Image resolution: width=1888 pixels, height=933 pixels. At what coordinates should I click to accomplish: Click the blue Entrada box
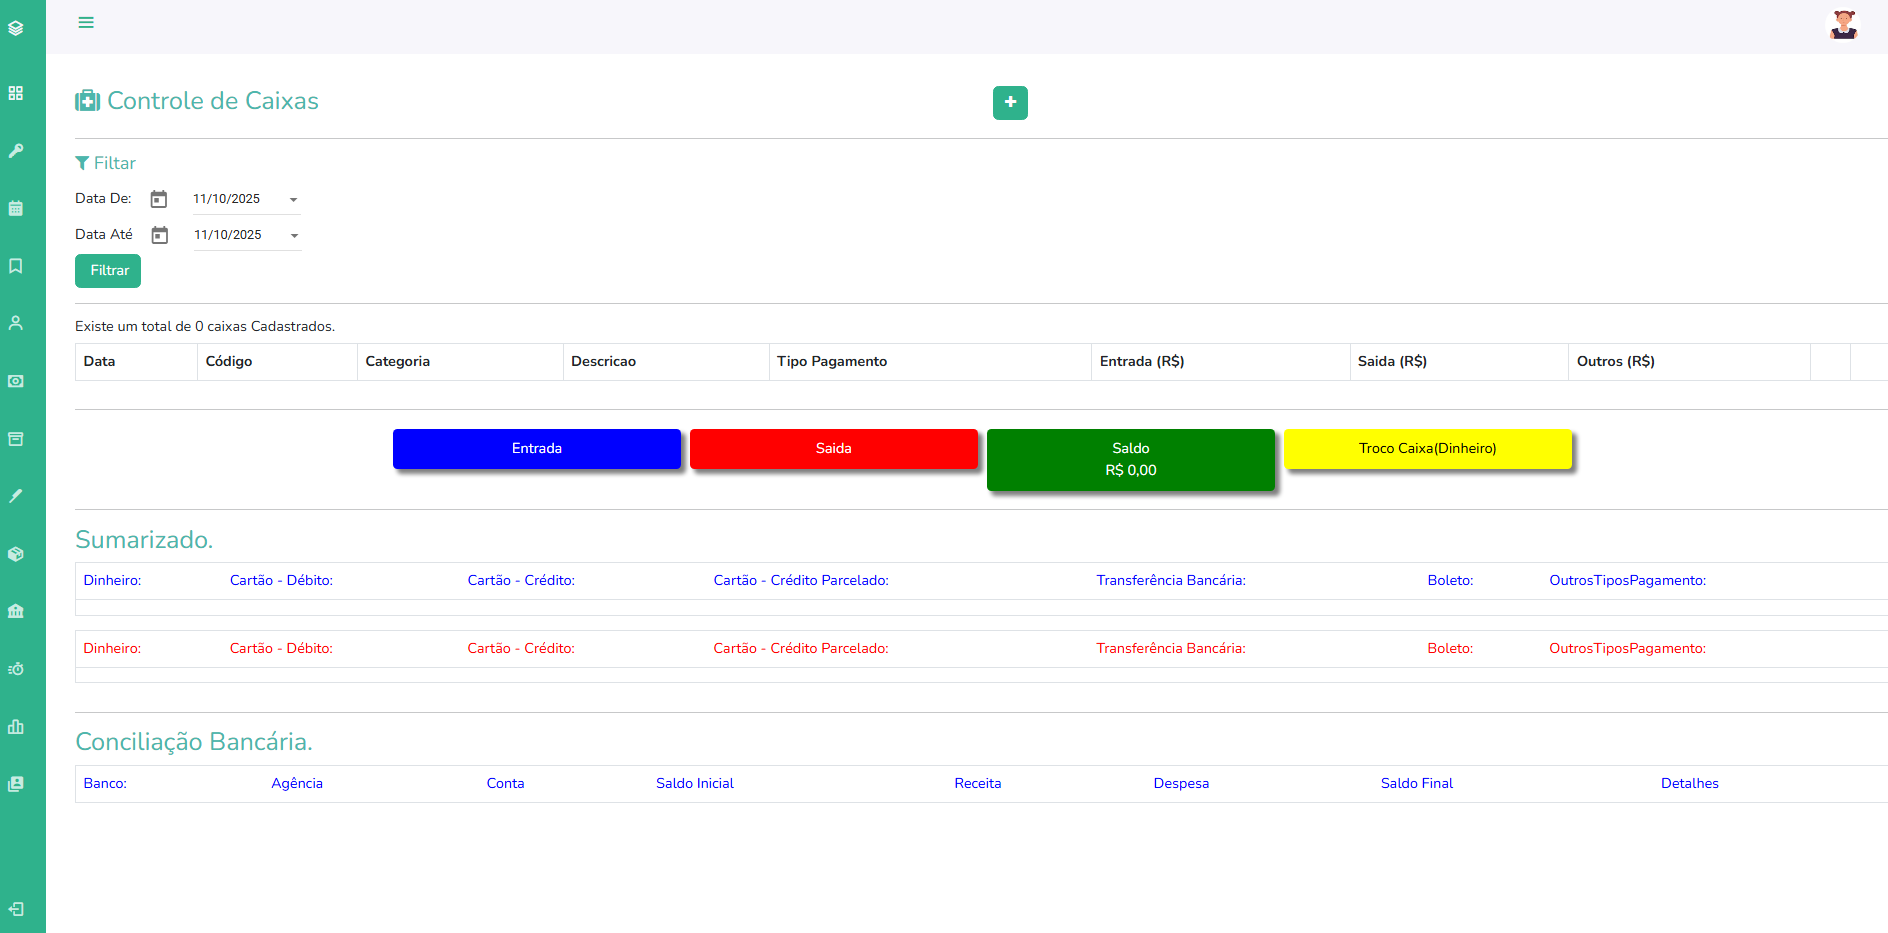coord(537,449)
